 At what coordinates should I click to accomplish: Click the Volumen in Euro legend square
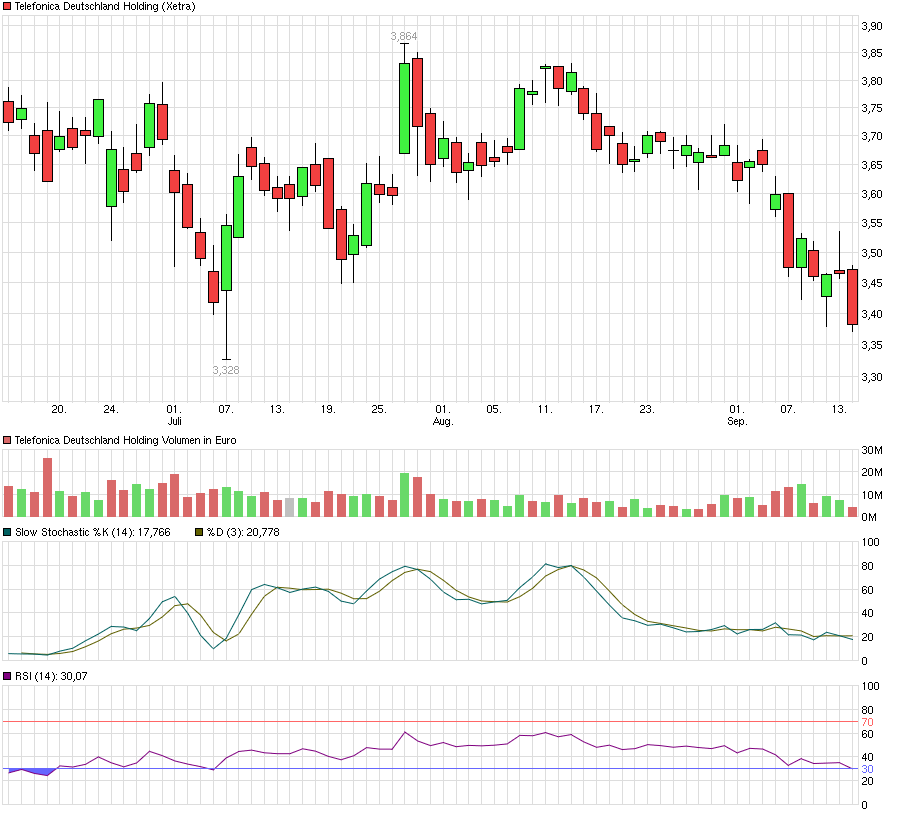(x=7, y=440)
